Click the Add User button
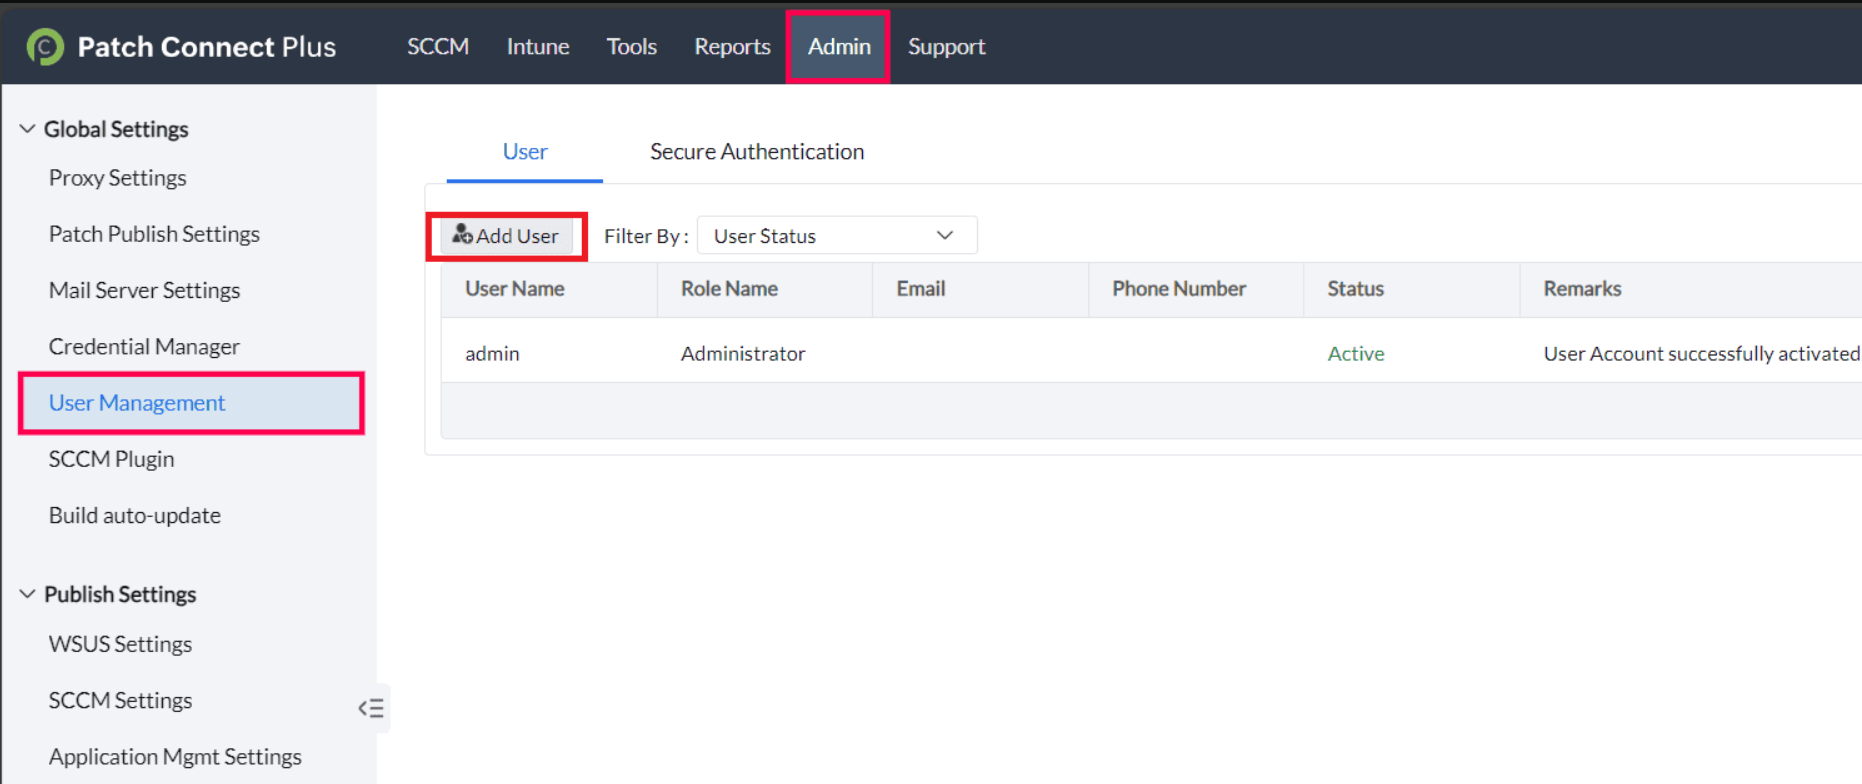This screenshot has height=784, width=1862. coord(506,236)
